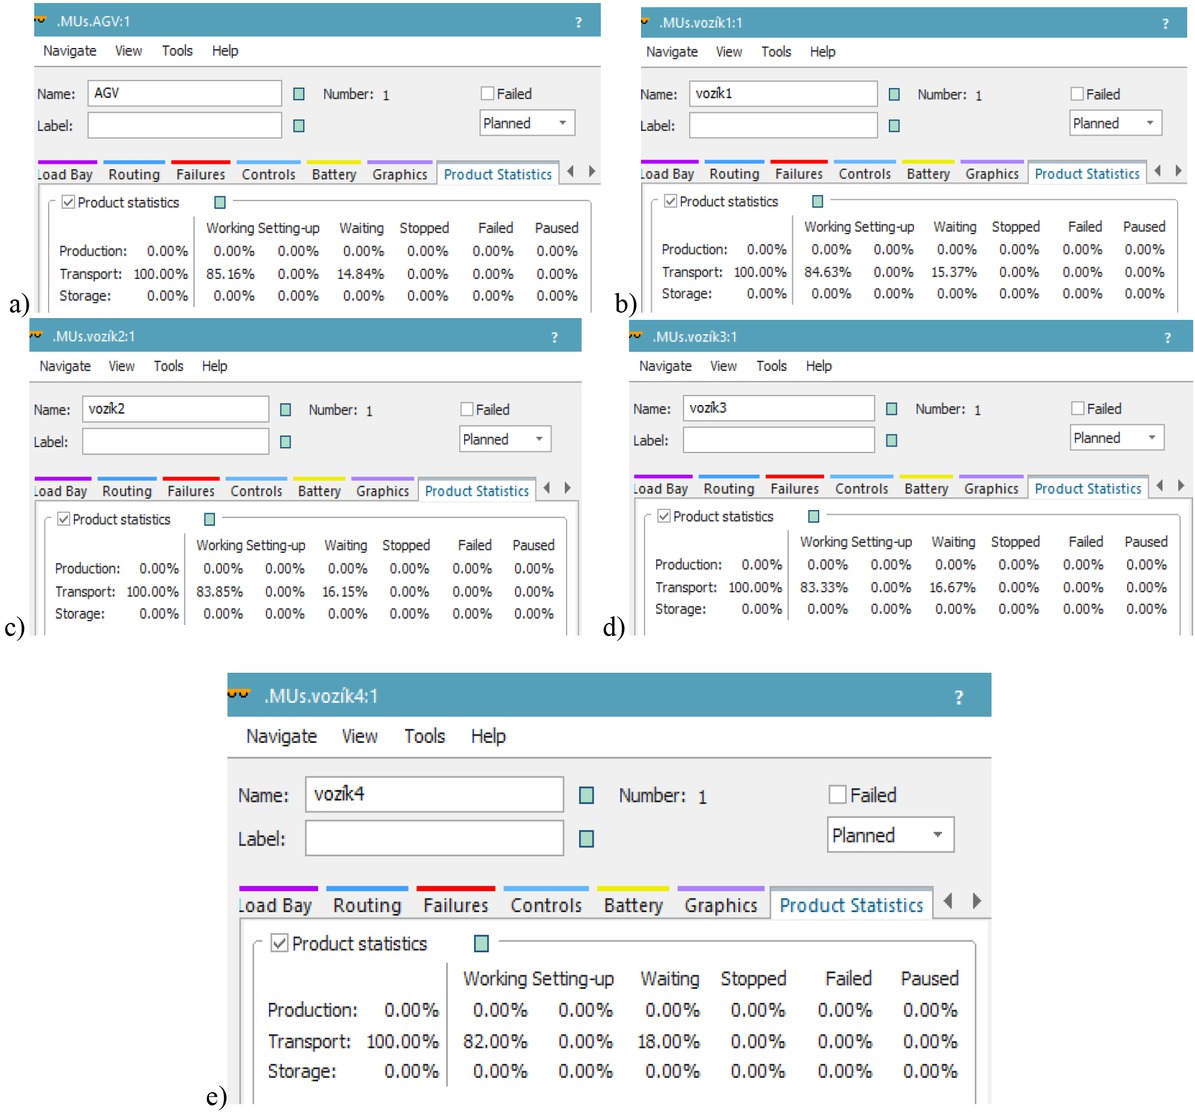Open the Tools menu in vozík4 window
The height and width of the screenshot is (1112, 1195).
[x=424, y=736]
